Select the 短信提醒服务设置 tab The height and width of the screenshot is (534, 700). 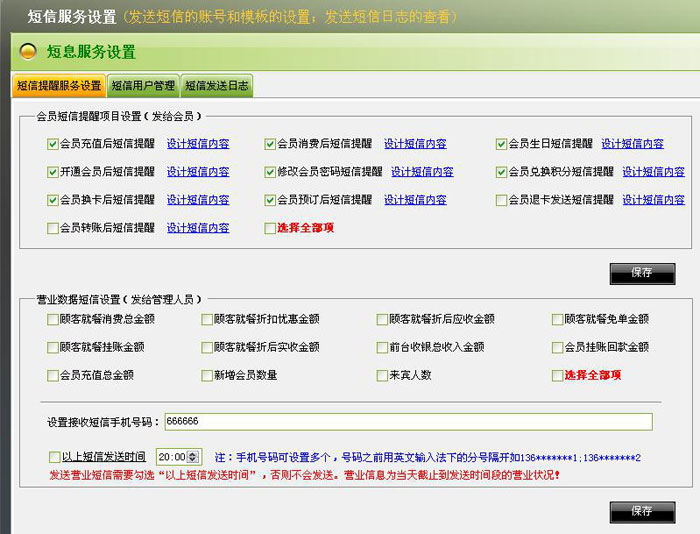point(59,86)
